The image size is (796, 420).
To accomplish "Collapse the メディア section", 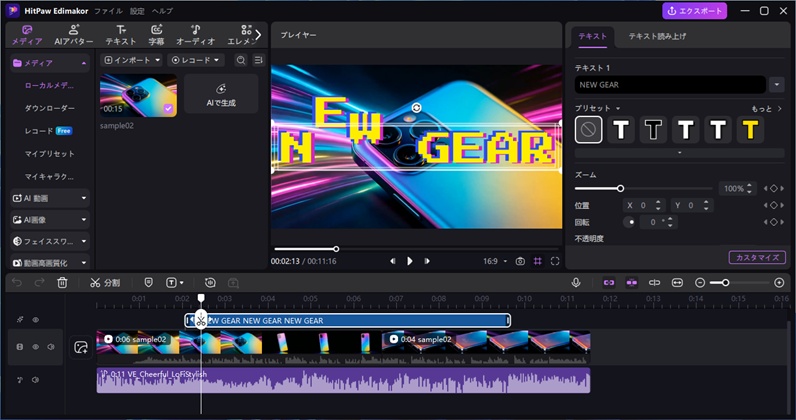I will point(84,63).
